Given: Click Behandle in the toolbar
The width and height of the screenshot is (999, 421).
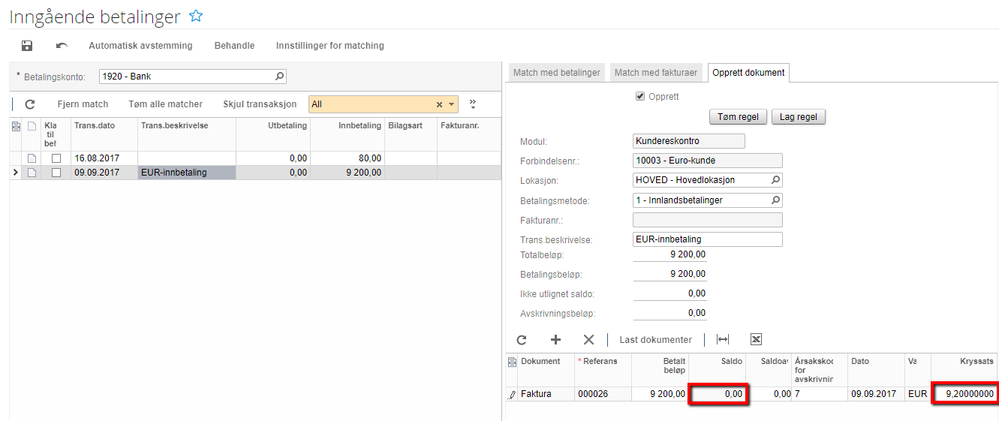Looking at the screenshot, I should coord(234,46).
